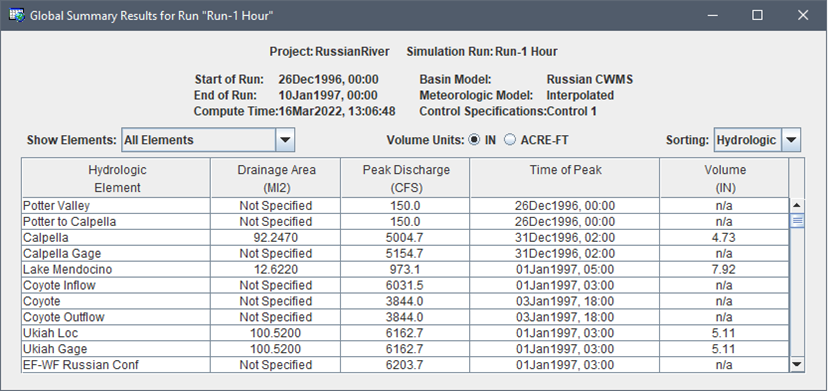Select the Lake Mendocino row

click(405, 269)
